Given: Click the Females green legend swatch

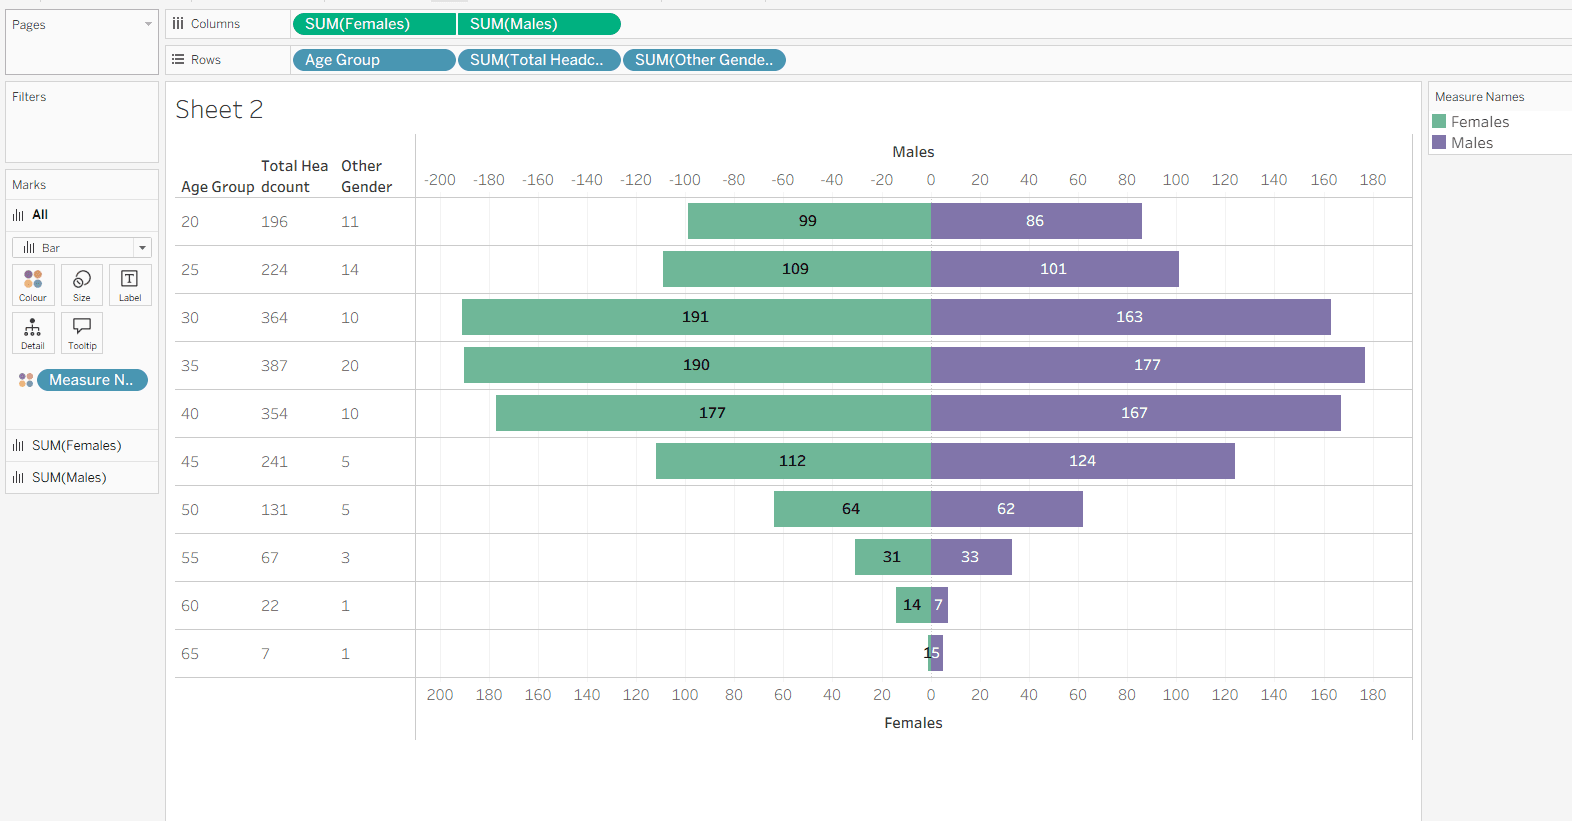Looking at the screenshot, I should pos(1439,122).
